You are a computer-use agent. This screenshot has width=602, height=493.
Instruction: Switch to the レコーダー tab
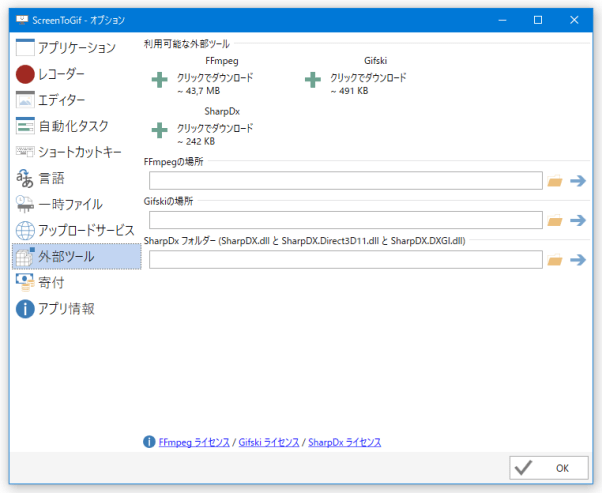(x=75, y=74)
